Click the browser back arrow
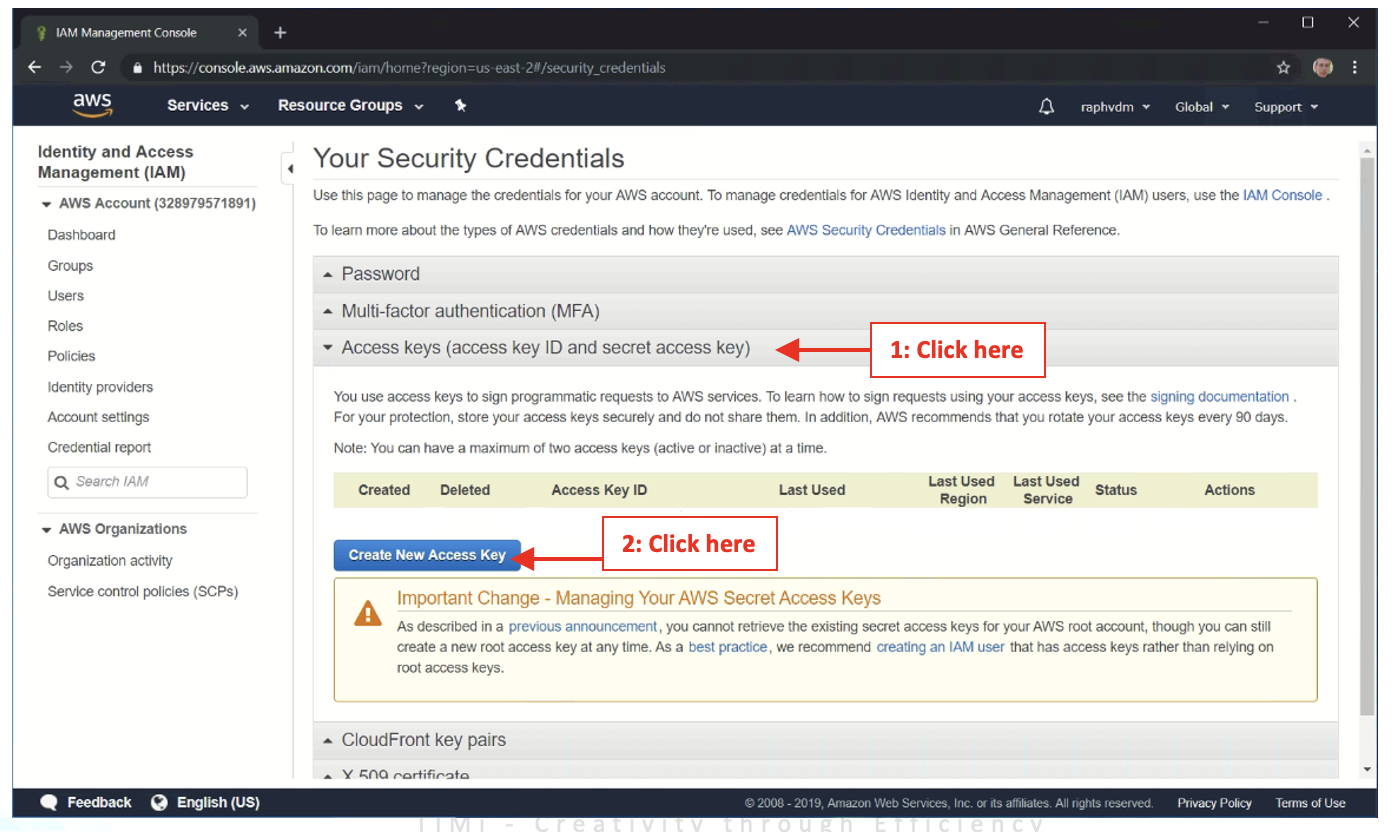This screenshot has width=1396, height=832. pos(35,68)
